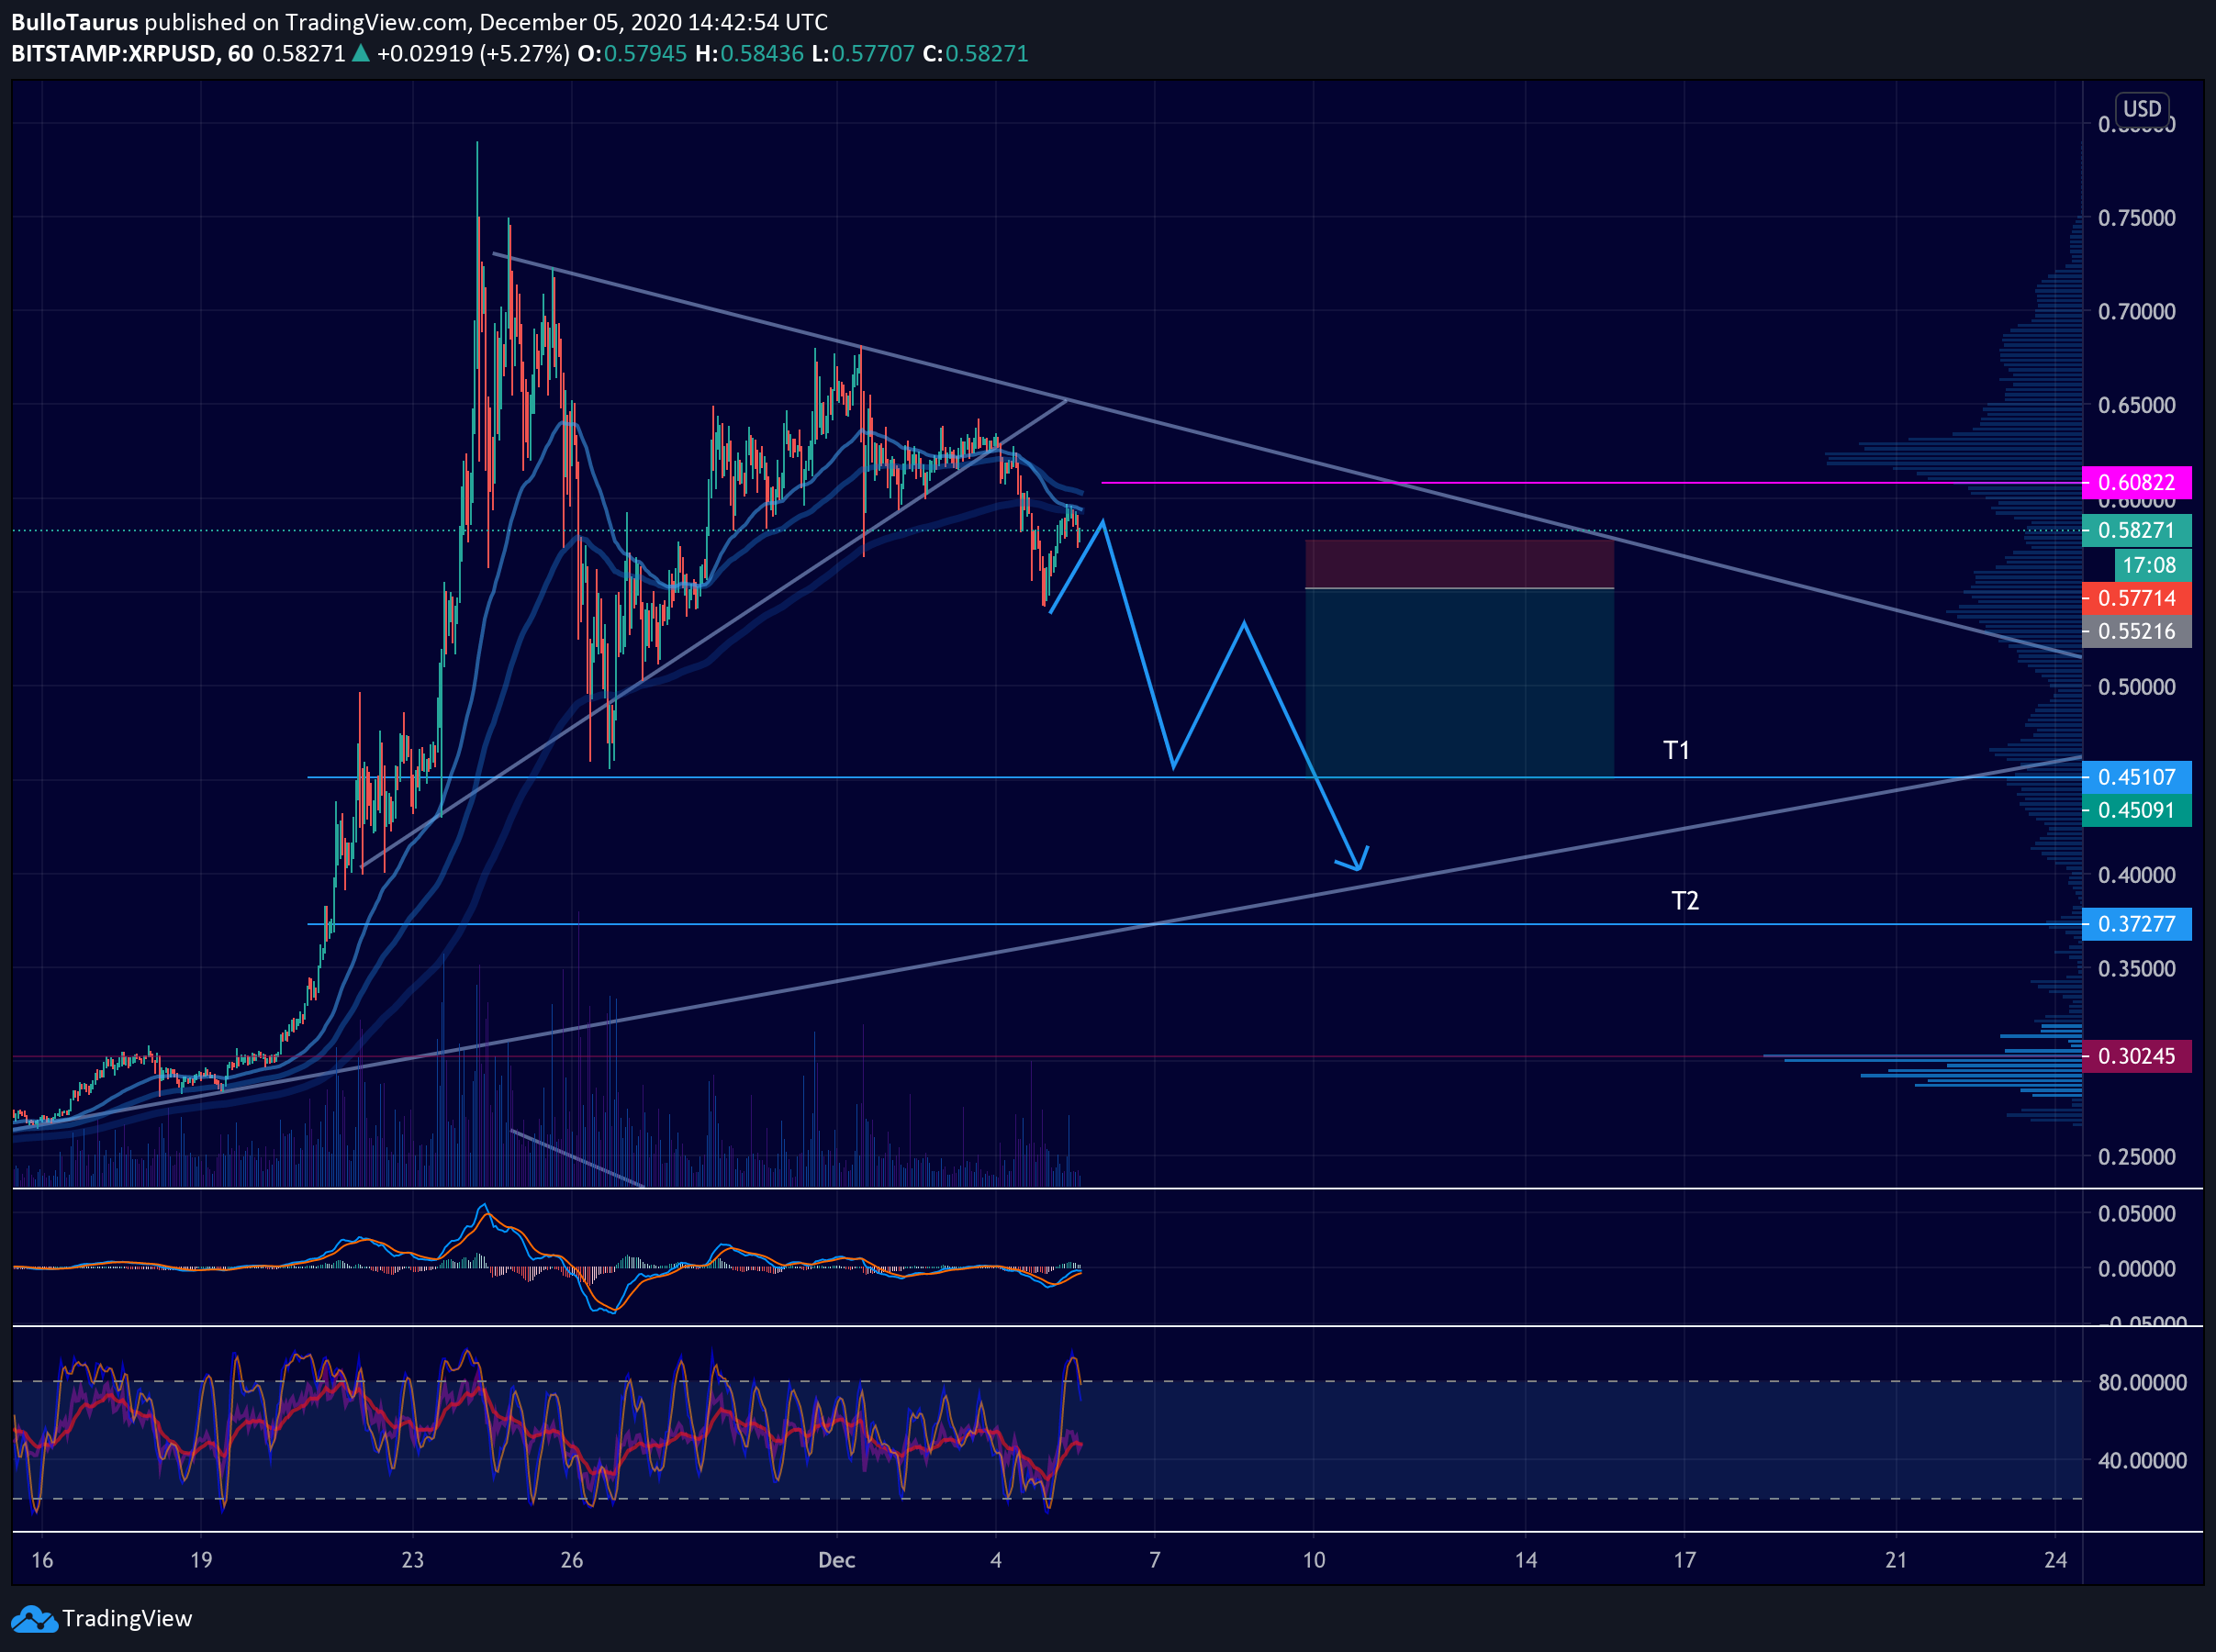Click the 0.65000 price axis tick
Viewport: 2216px width, 1652px height.
pyautogui.click(x=2137, y=405)
